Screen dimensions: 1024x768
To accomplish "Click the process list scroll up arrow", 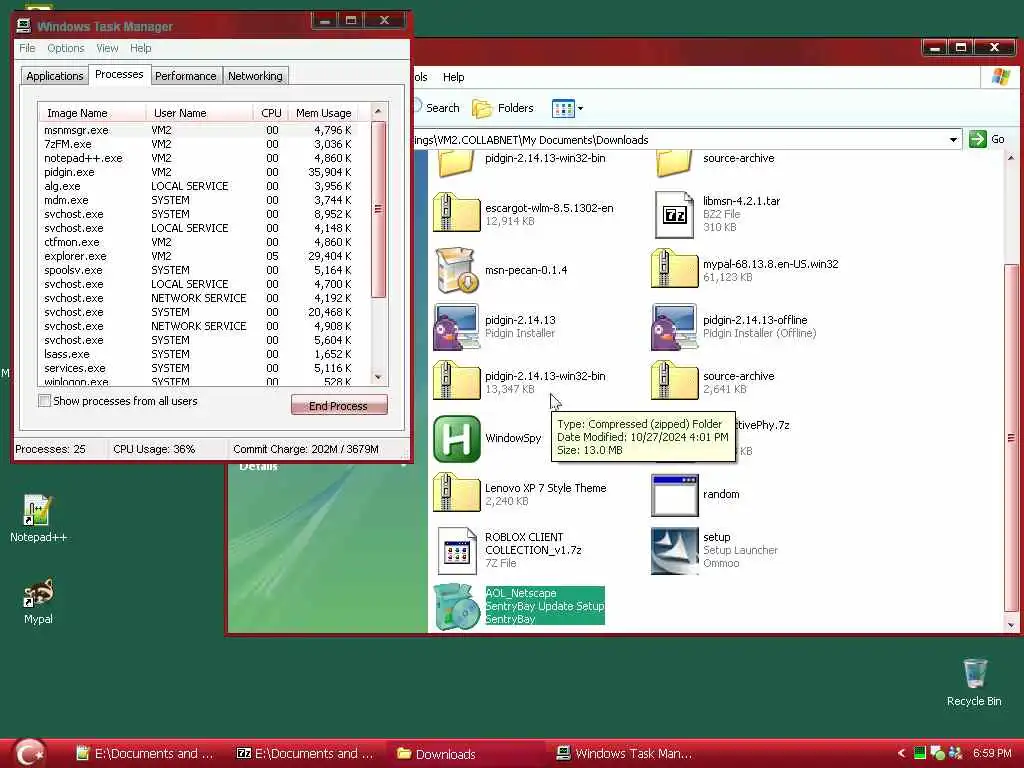I will (x=378, y=112).
